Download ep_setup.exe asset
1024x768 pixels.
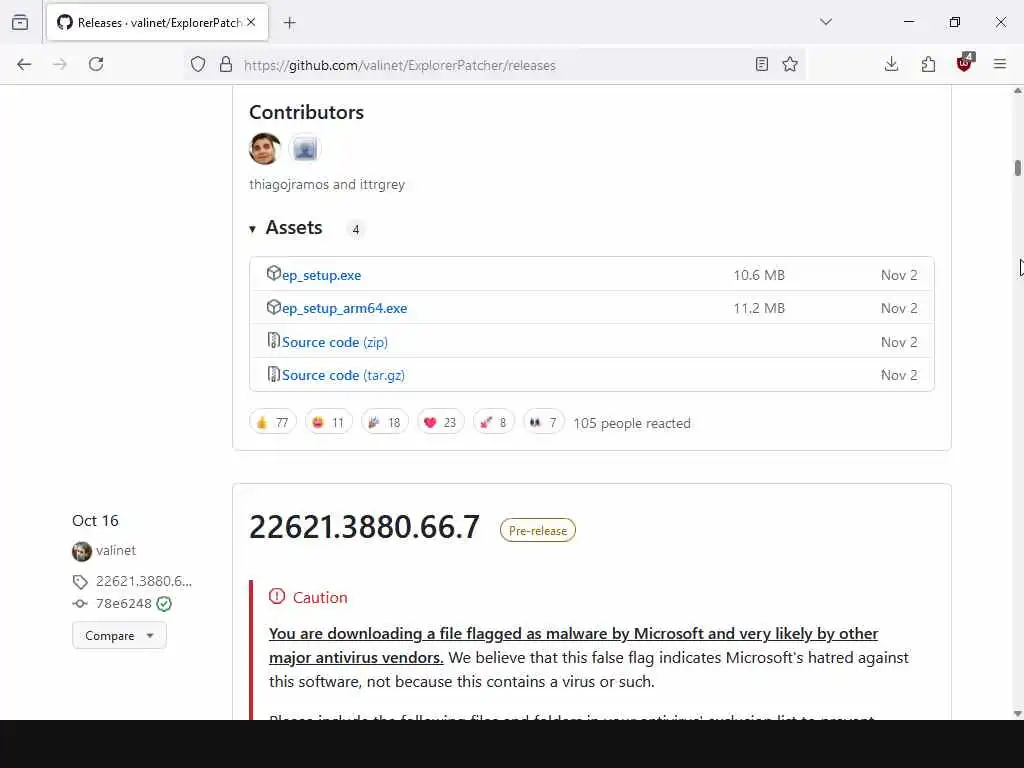pyautogui.click(x=321, y=276)
